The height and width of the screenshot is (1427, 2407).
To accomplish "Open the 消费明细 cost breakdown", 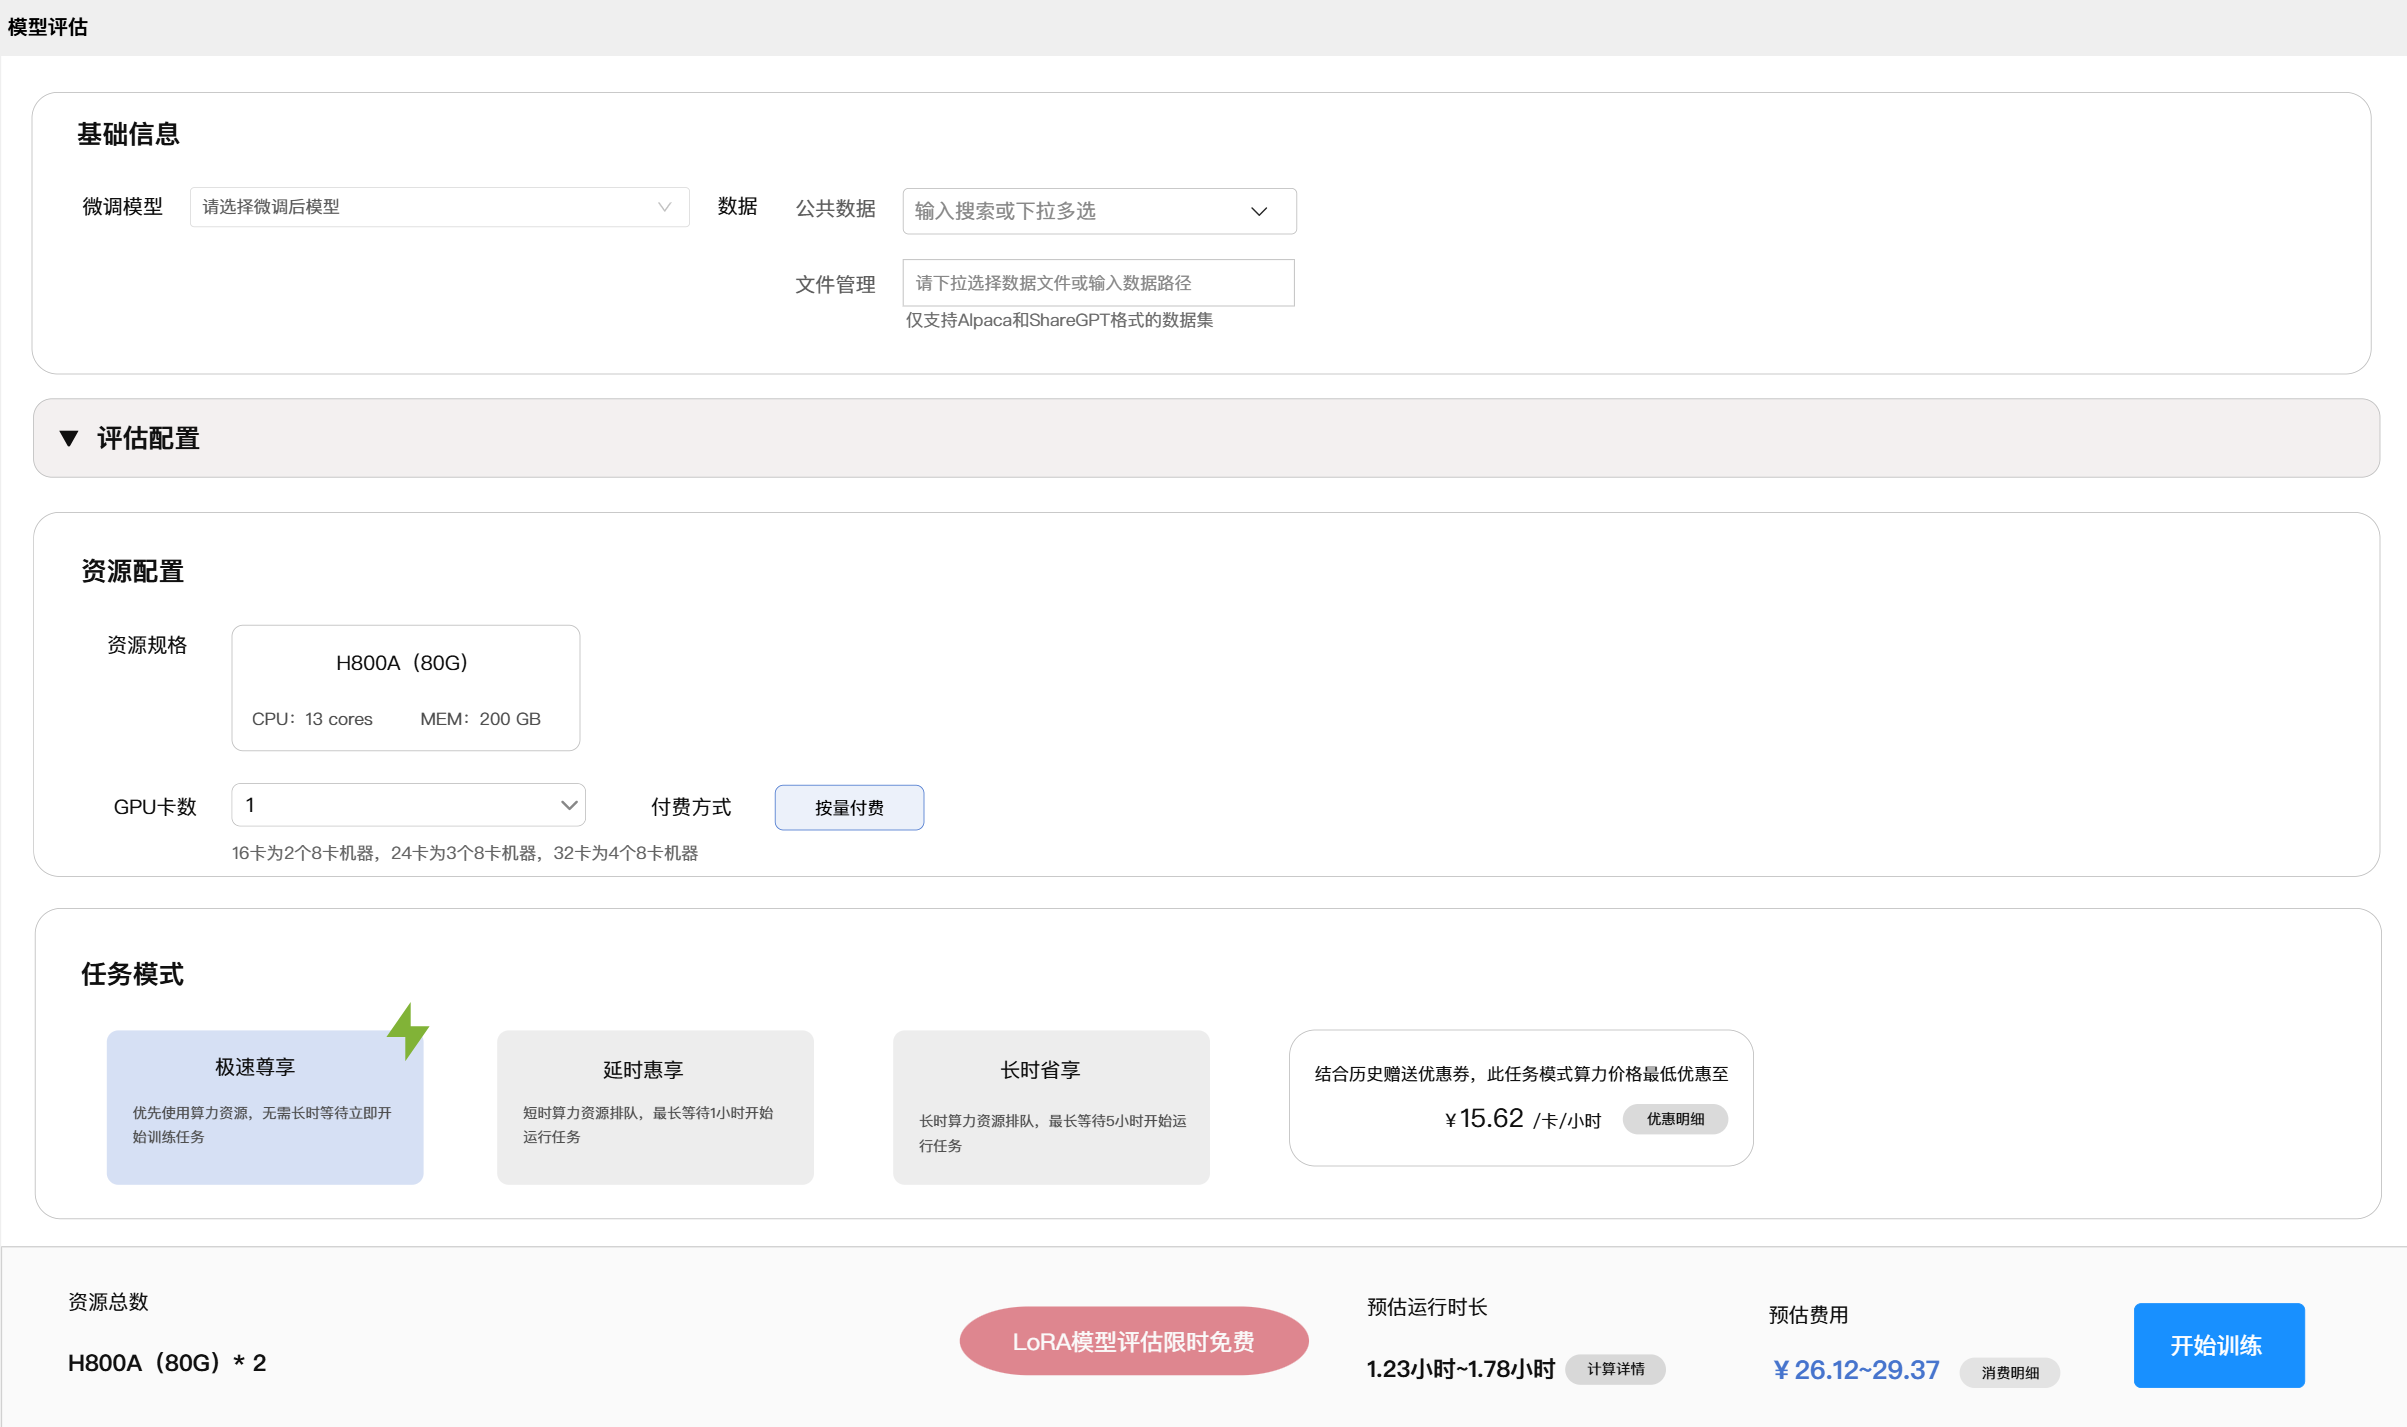I will coord(2009,1373).
